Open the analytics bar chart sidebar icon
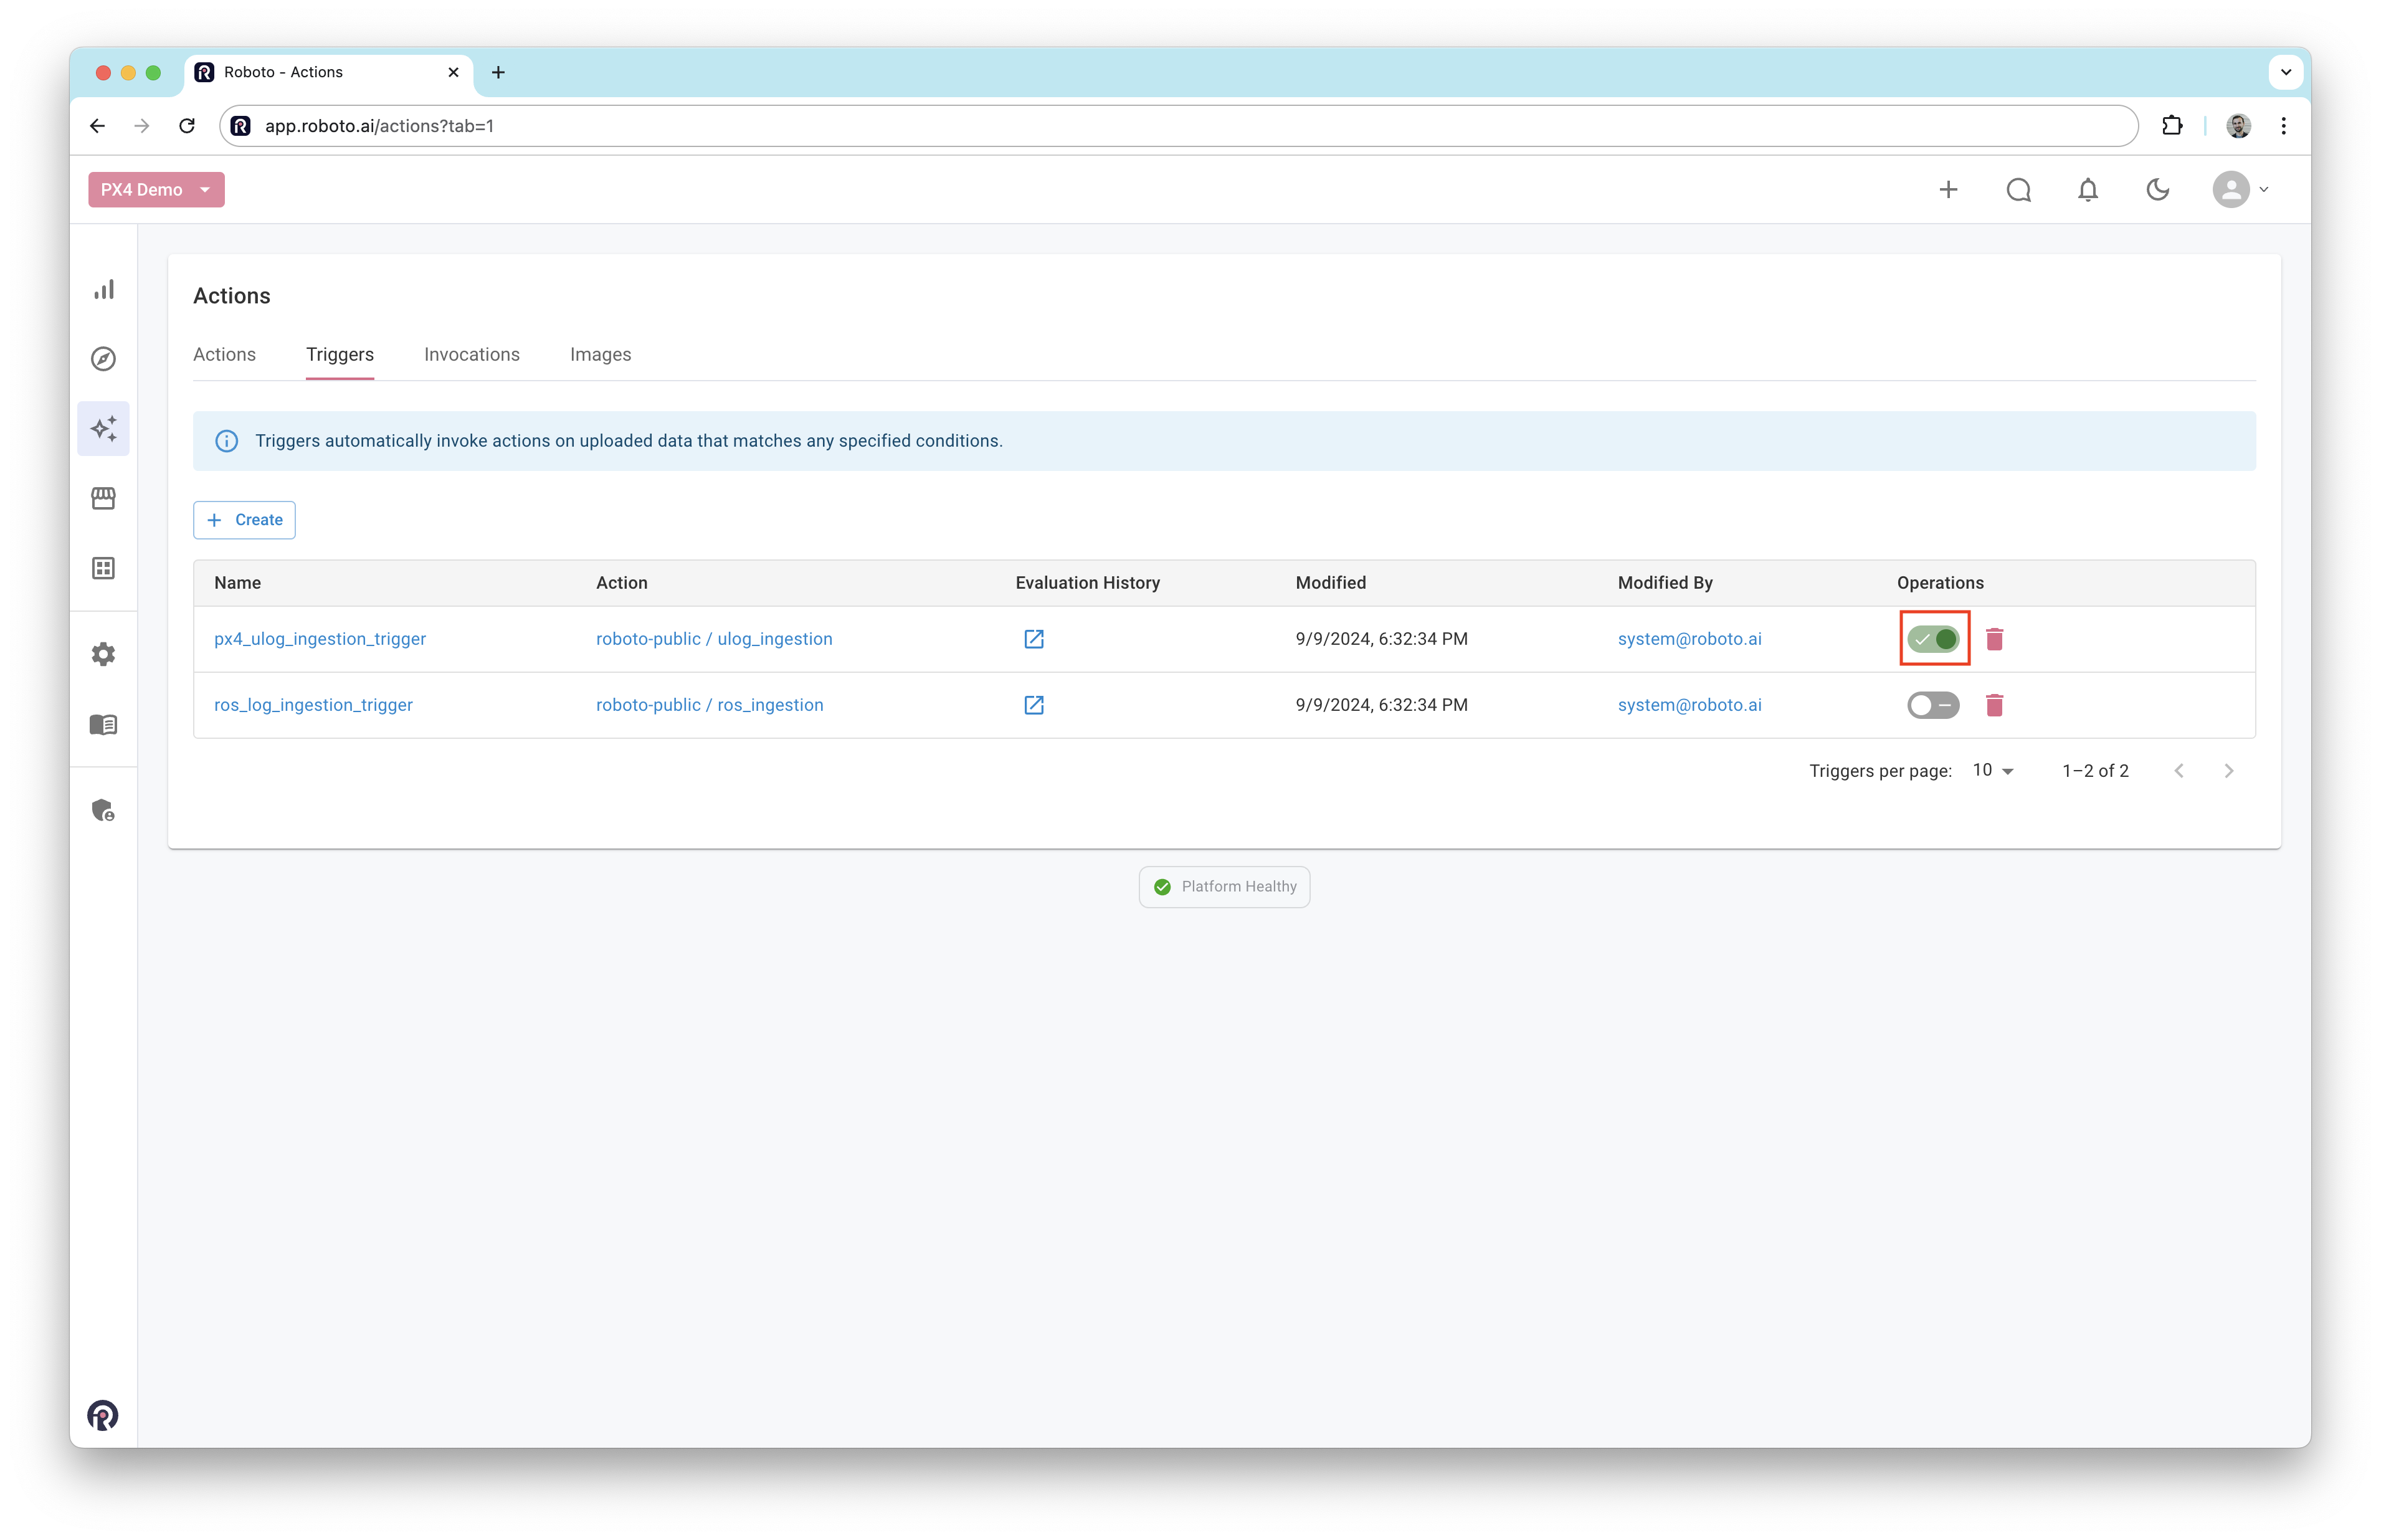2381x1540 pixels. pyautogui.click(x=104, y=290)
